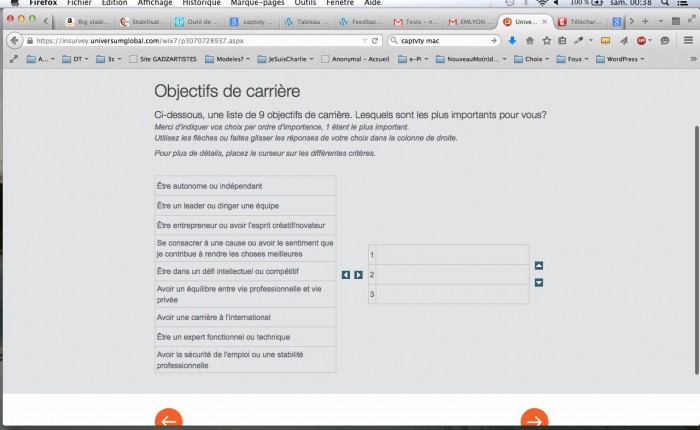The width and height of the screenshot is (700, 430).
Task: Click the padlock site identity icon
Action: 30,41
